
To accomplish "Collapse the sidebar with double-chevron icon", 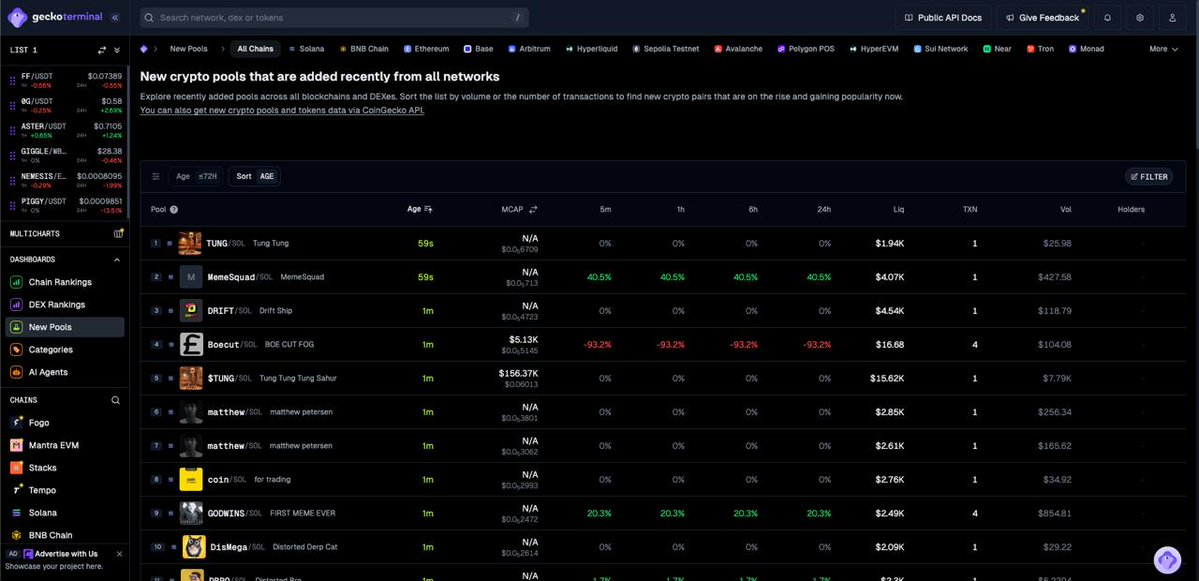I will [114, 18].
